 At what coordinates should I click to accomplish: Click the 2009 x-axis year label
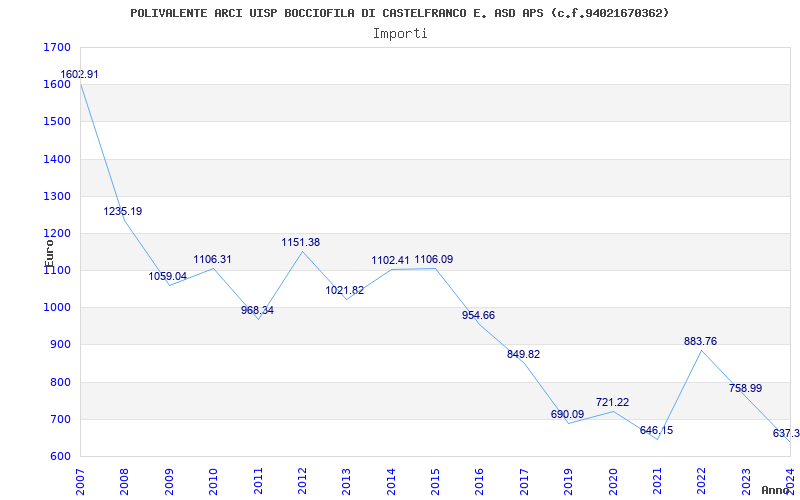click(169, 481)
